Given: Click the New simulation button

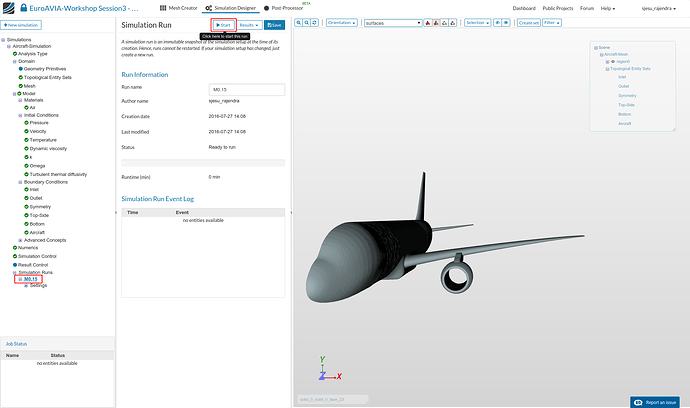Looking at the screenshot, I should pos(21,25).
